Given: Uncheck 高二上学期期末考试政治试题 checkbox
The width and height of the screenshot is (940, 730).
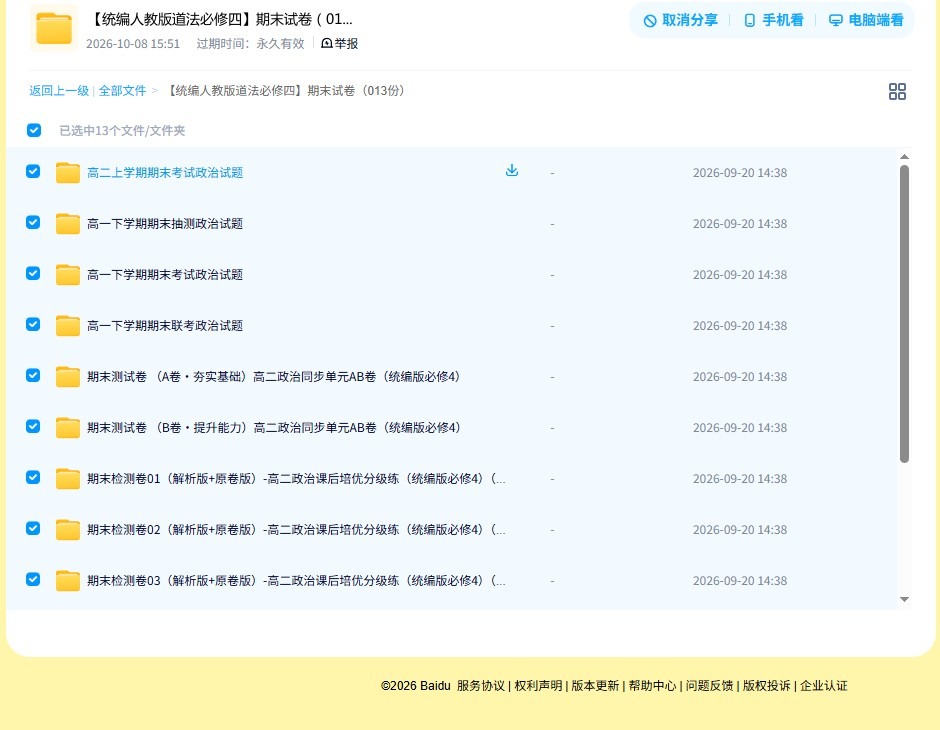Looking at the screenshot, I should tap(33, 171).
